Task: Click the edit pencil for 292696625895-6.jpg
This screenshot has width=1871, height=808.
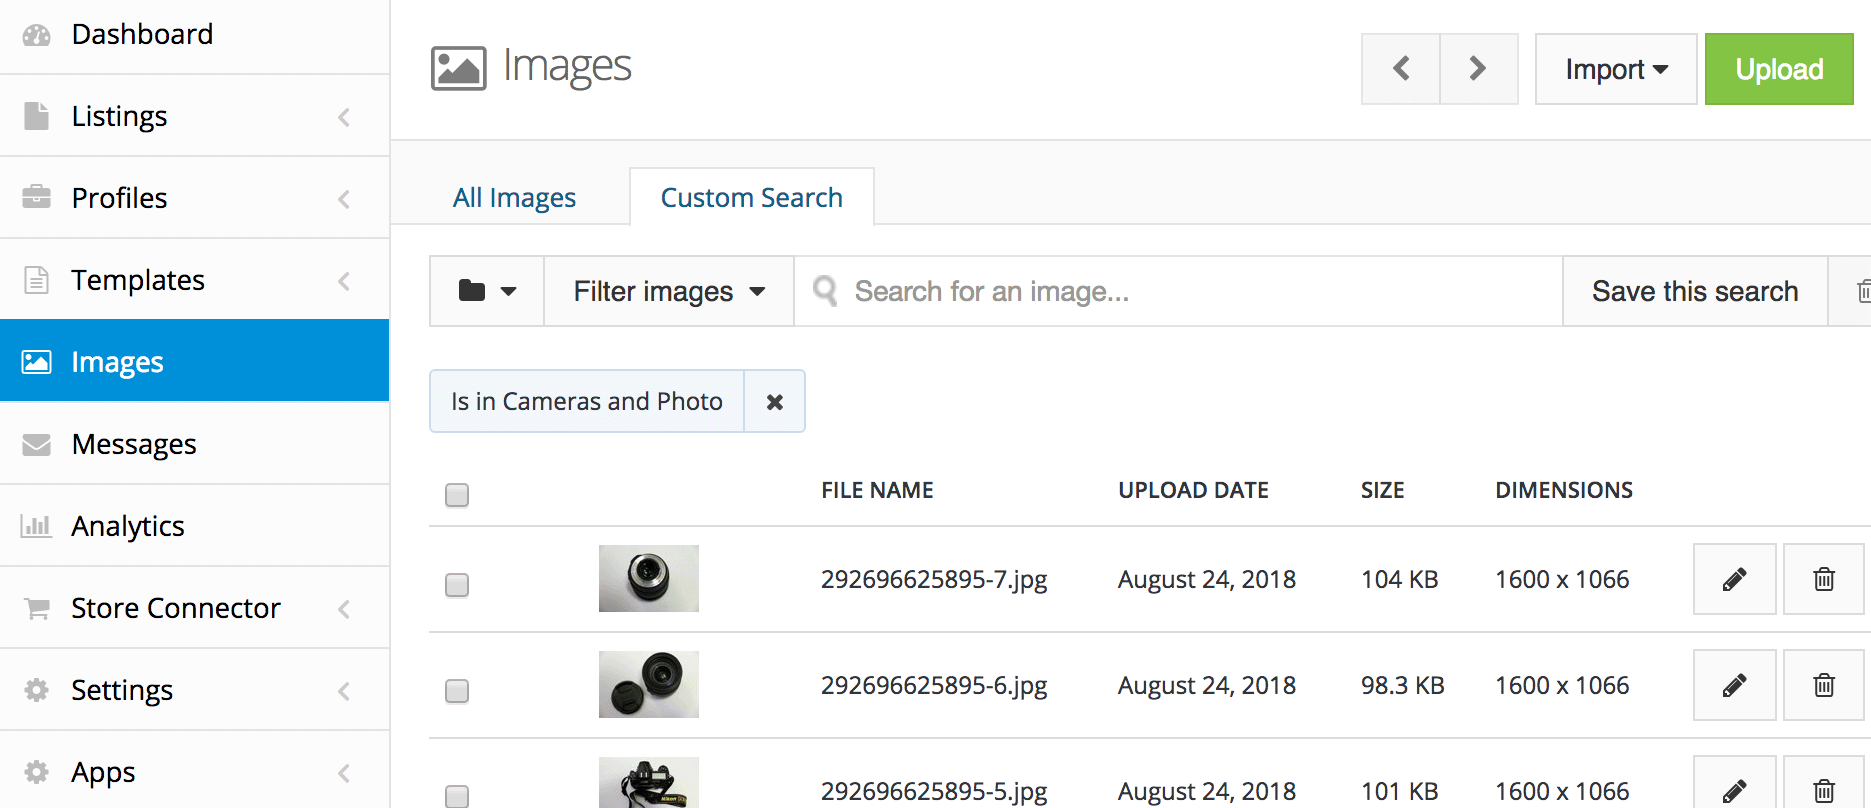Action: point(1734,685)
